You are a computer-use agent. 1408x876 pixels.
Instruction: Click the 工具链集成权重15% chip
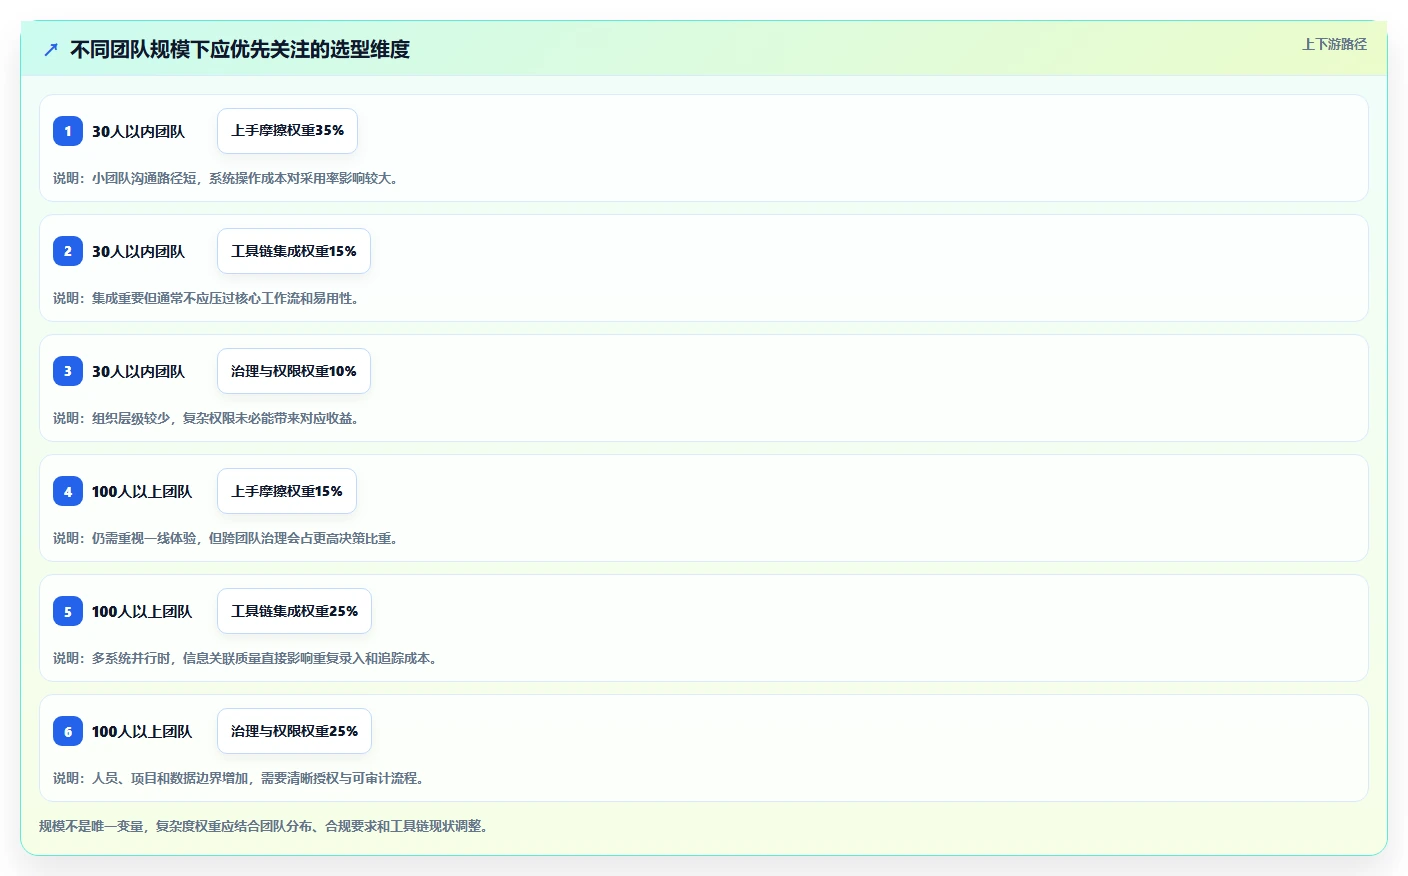(294, 251)
